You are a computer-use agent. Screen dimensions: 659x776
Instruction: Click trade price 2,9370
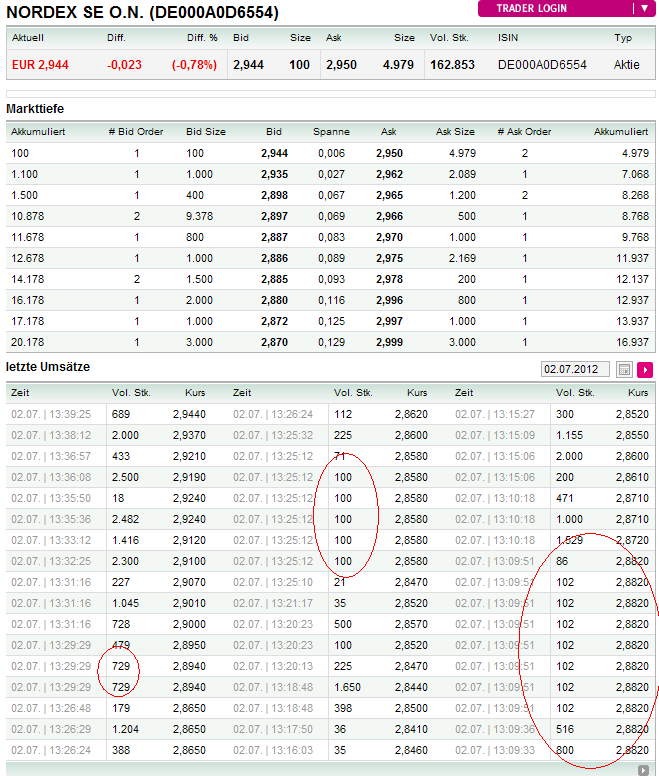189,435
